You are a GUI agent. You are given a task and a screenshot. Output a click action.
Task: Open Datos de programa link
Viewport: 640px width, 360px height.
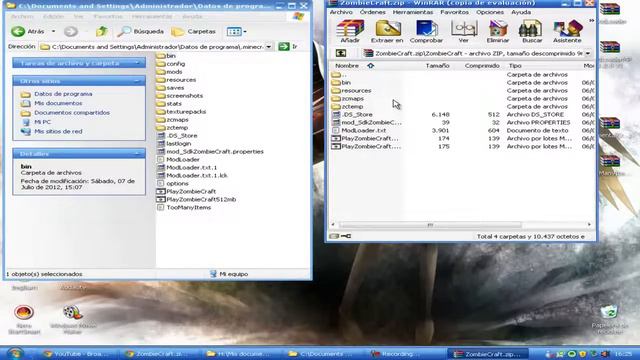[63, 94]
